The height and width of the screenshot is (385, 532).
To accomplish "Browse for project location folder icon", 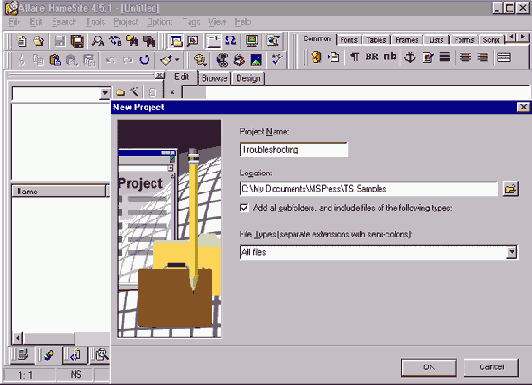I will [x=510, y=189].
